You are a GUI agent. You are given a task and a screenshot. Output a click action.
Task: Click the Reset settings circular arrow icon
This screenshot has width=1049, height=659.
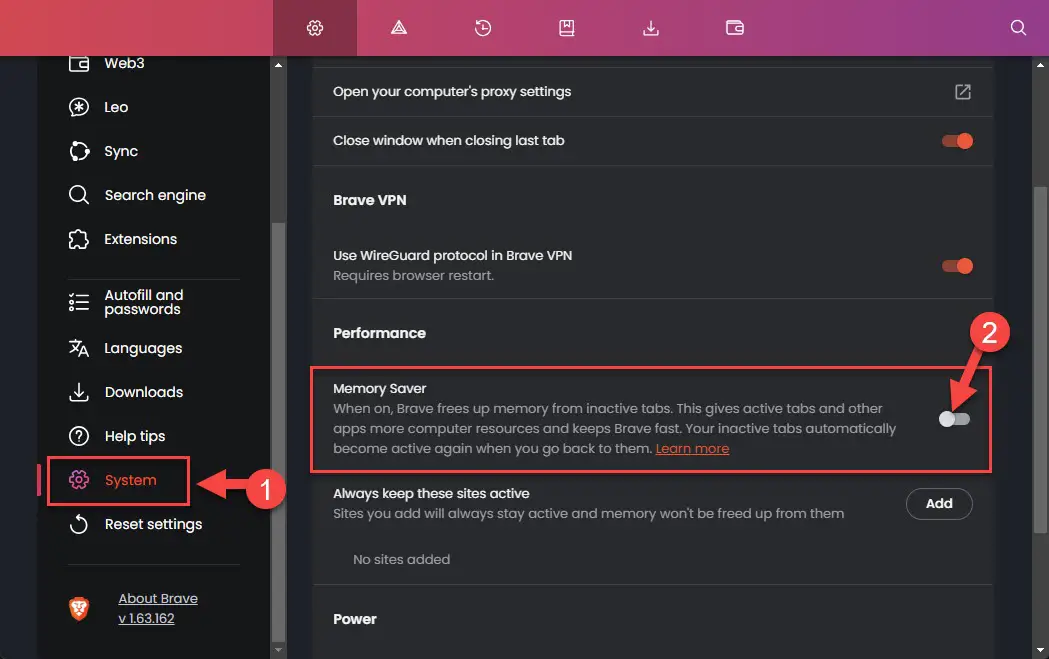pyautogui.click(x=79, y=524)
